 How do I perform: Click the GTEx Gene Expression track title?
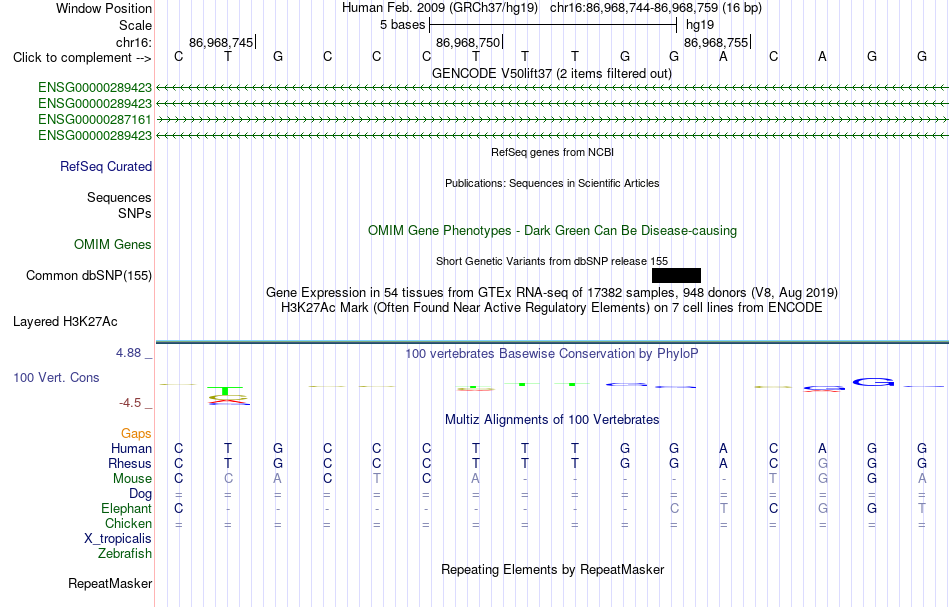tap(552, 293)
